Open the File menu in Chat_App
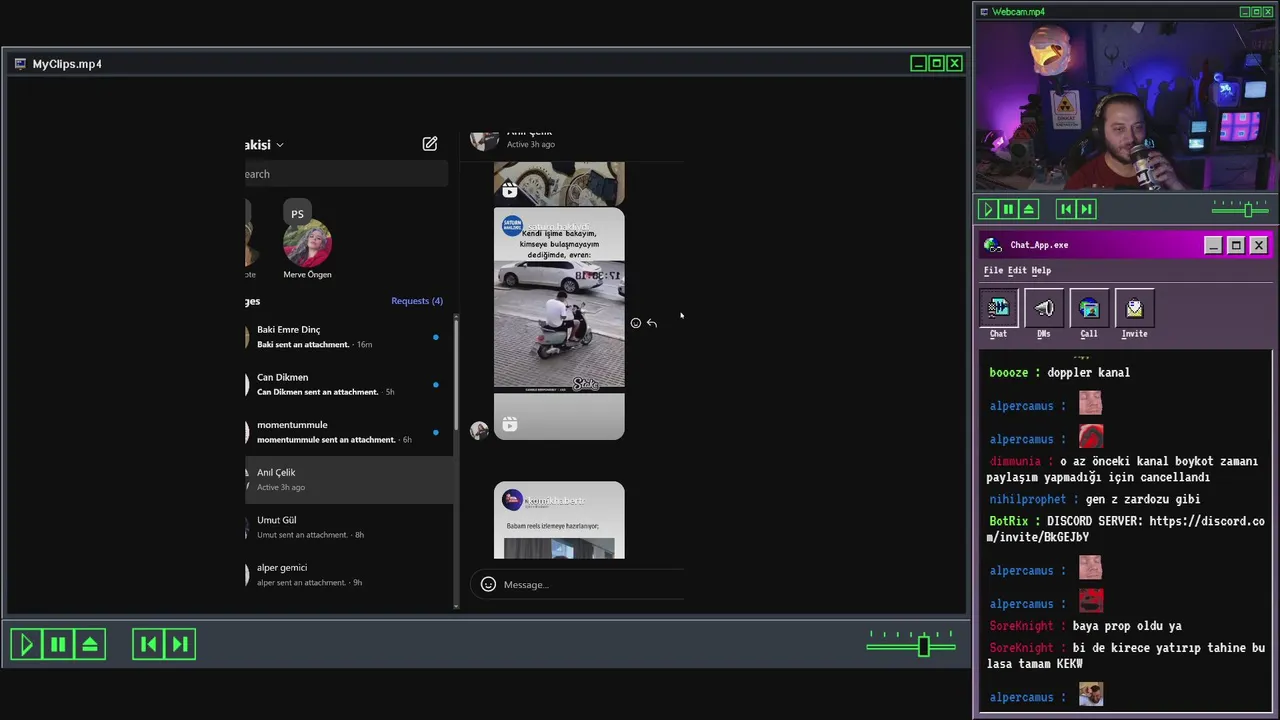Viewport: 1280px width, 720px height. click(x=993, y=270)
